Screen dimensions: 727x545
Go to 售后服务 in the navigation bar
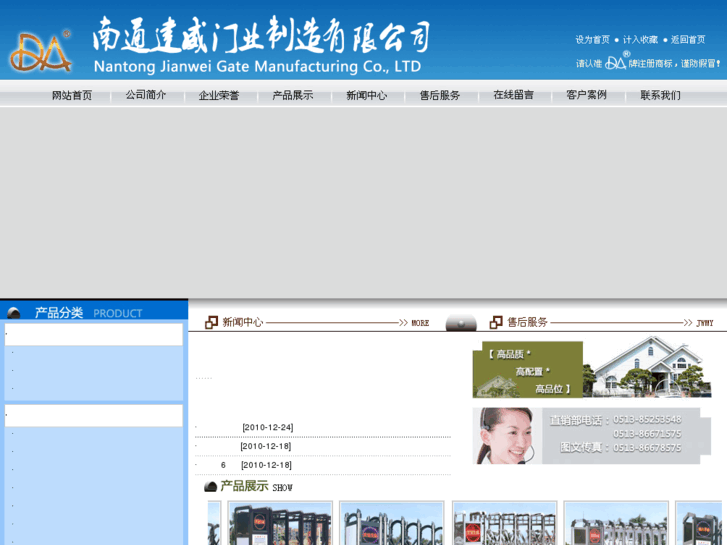pos(440,95)
